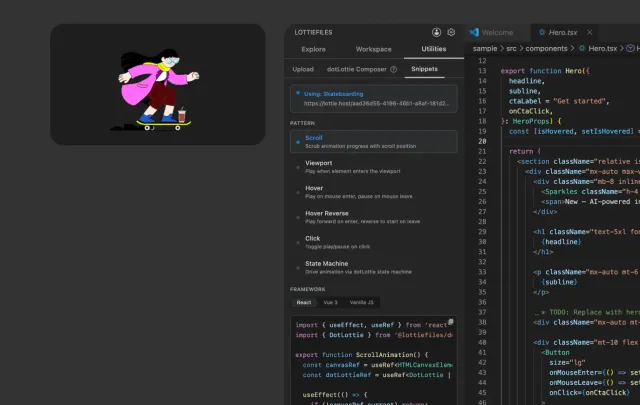The height and width of the screenshot is (405, 640).
Task: Activate the Hero.tsx editor tab
Action: tap(562, 32)
